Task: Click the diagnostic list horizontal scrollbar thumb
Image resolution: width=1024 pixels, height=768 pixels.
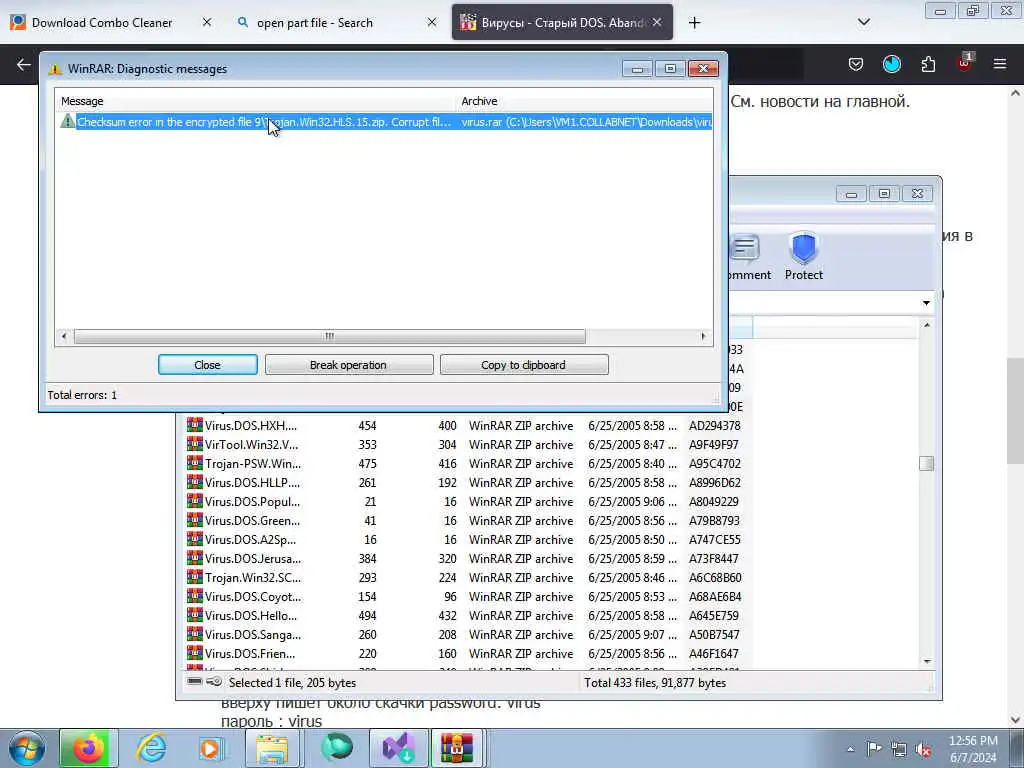Action: tap(330, 336)
